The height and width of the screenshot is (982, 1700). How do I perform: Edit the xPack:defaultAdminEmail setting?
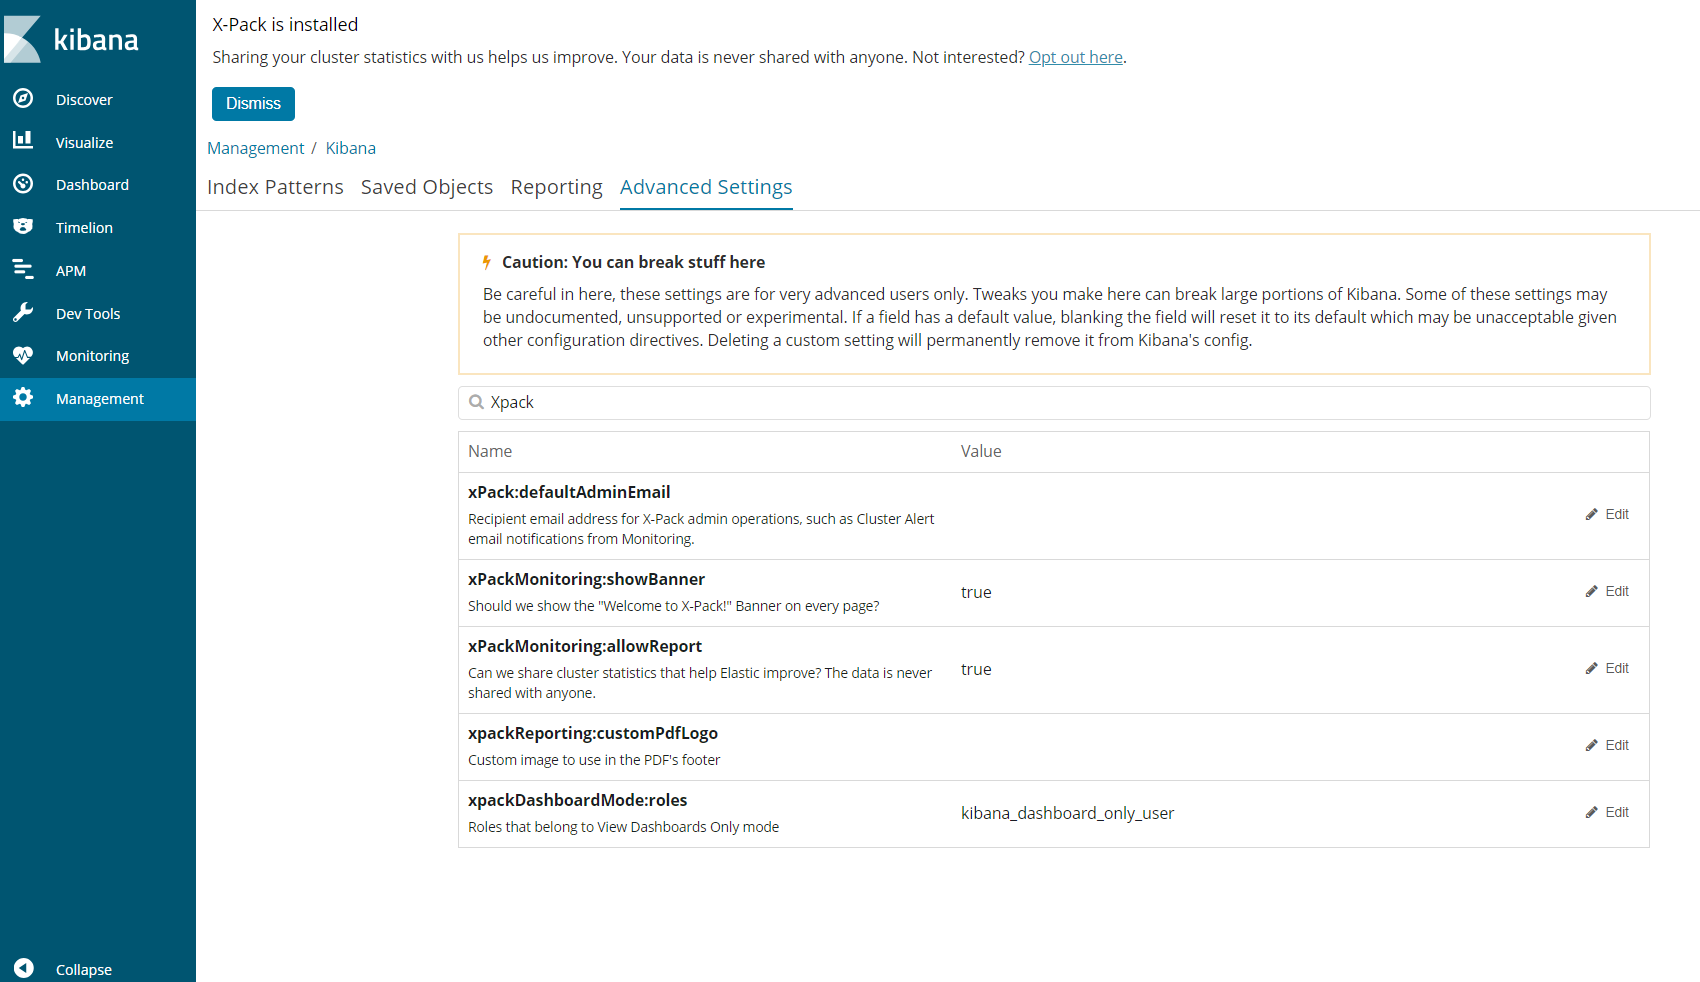1607,515
